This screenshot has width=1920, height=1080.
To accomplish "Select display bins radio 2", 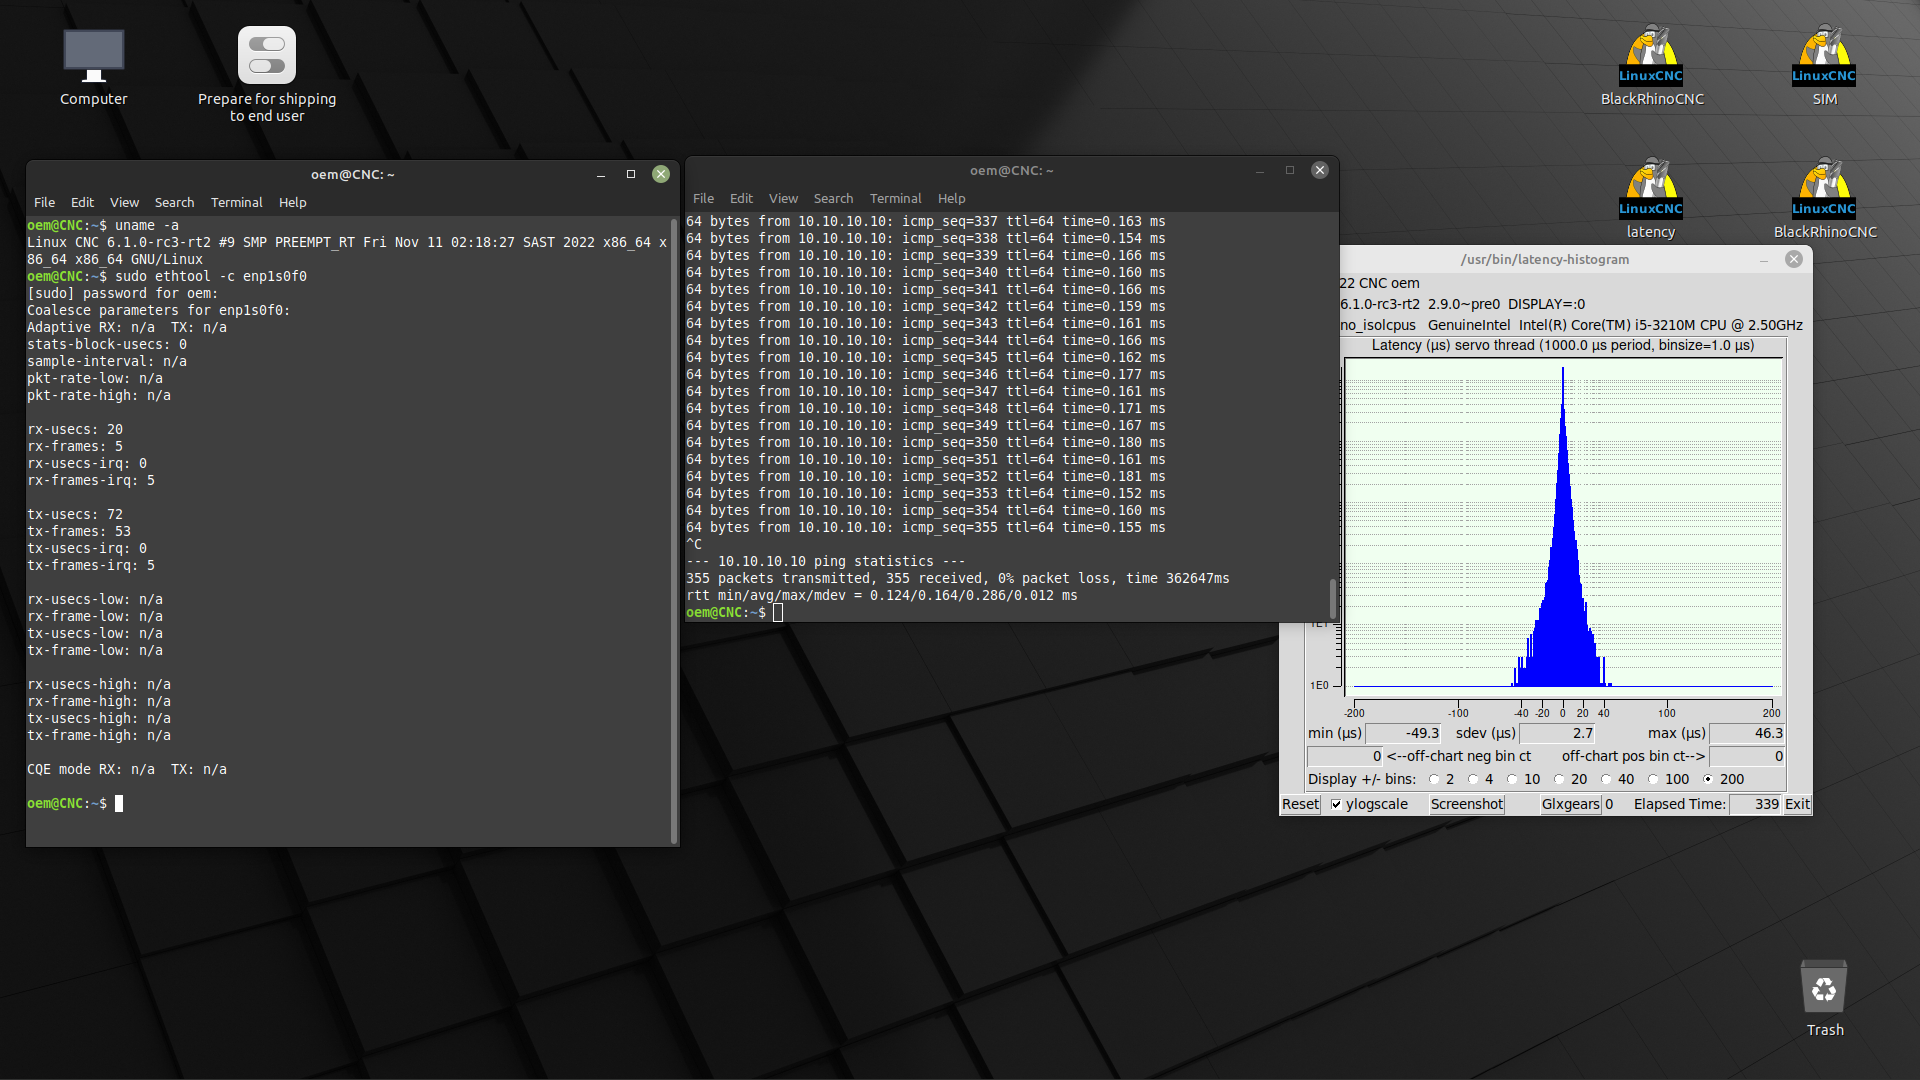I will (1434, 779).
